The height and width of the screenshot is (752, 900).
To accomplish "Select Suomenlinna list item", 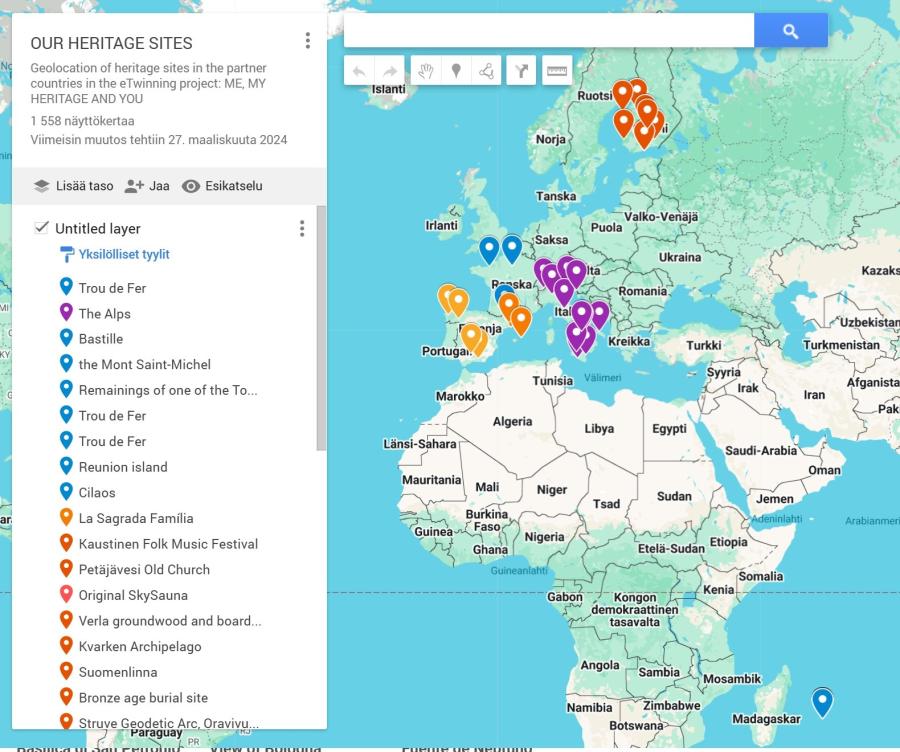I will click(118, 672).
